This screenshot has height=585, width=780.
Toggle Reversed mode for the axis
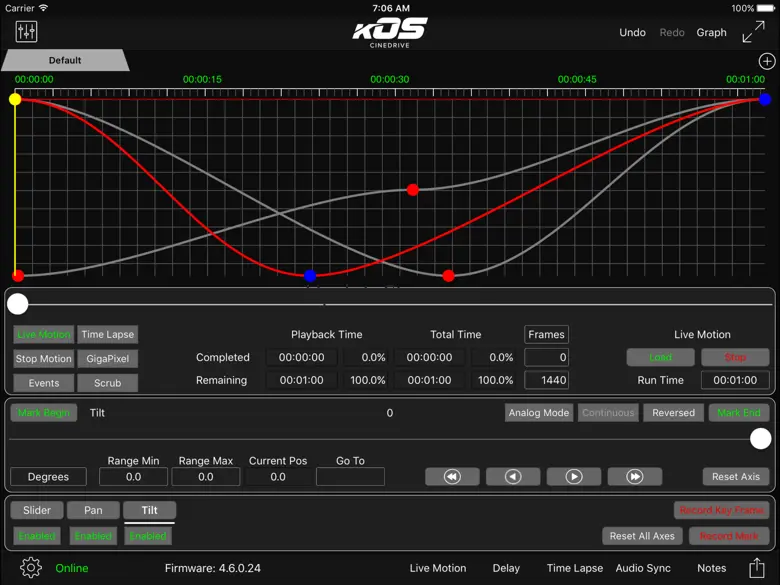[673, 413]
